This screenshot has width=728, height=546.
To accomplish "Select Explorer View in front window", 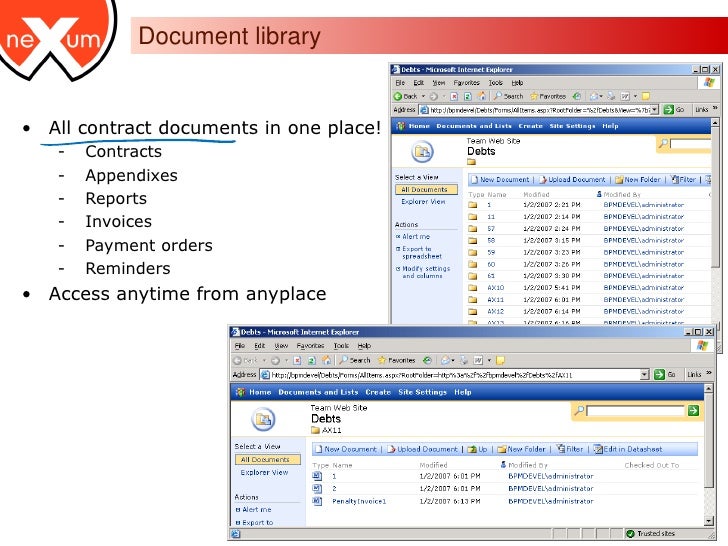I will 264,473.
